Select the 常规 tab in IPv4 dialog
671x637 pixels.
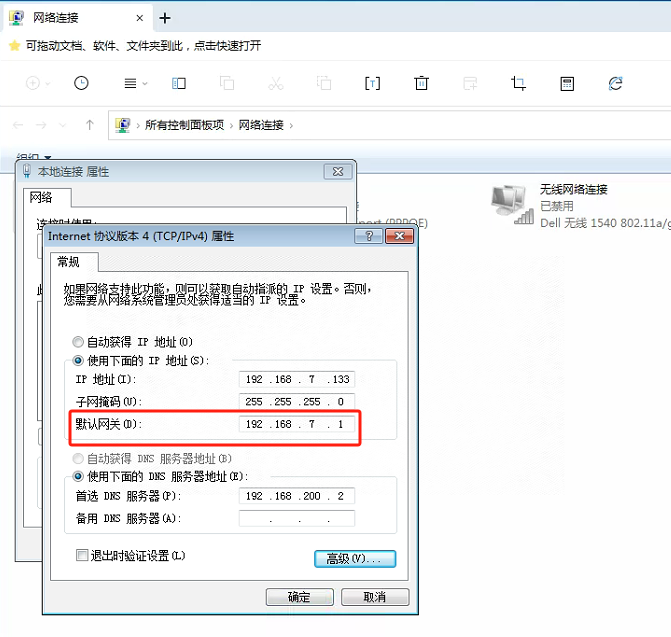[x=68, y=262]
